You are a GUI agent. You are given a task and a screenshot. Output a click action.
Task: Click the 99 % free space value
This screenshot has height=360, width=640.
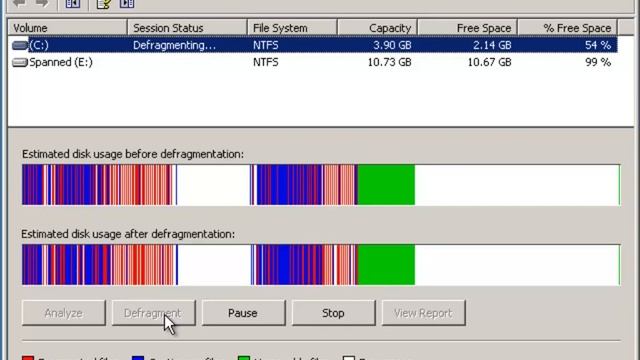click(x=598, y=62)
